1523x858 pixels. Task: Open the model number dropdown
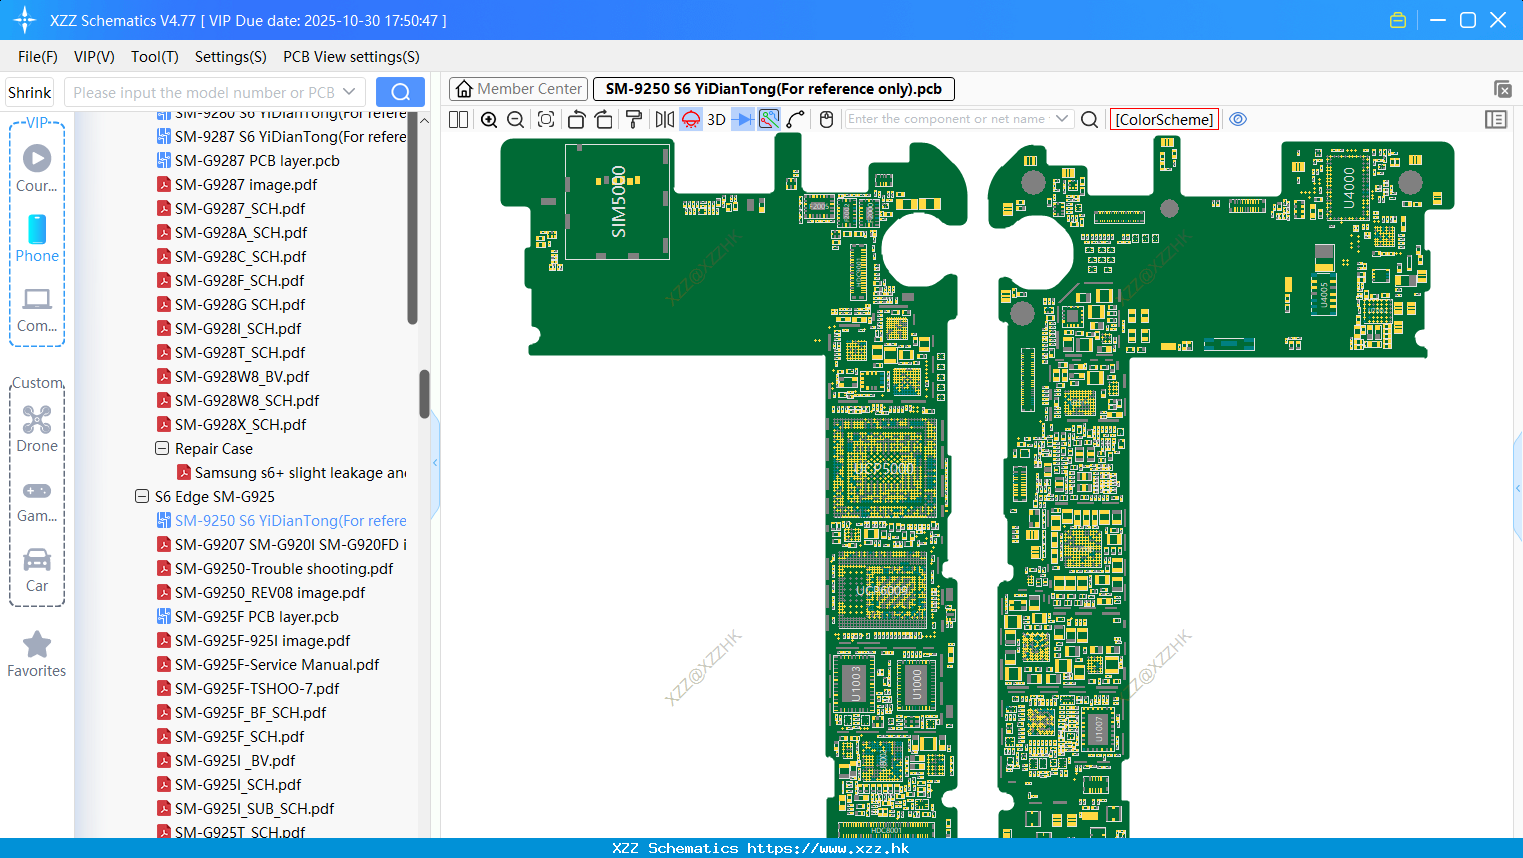[349, 92]
